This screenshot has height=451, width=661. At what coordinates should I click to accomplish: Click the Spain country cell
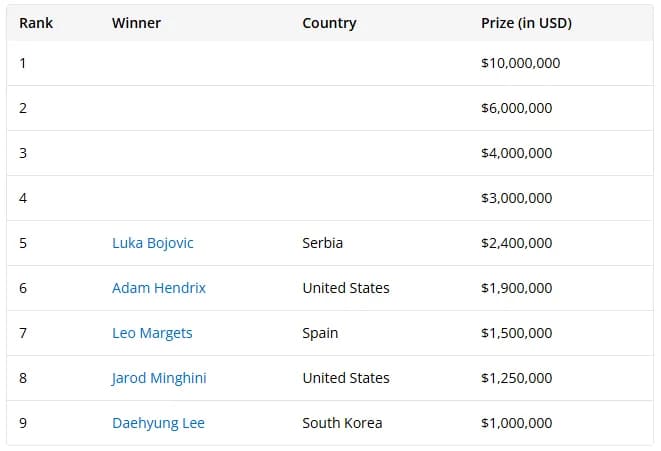(x=320, y=333)
